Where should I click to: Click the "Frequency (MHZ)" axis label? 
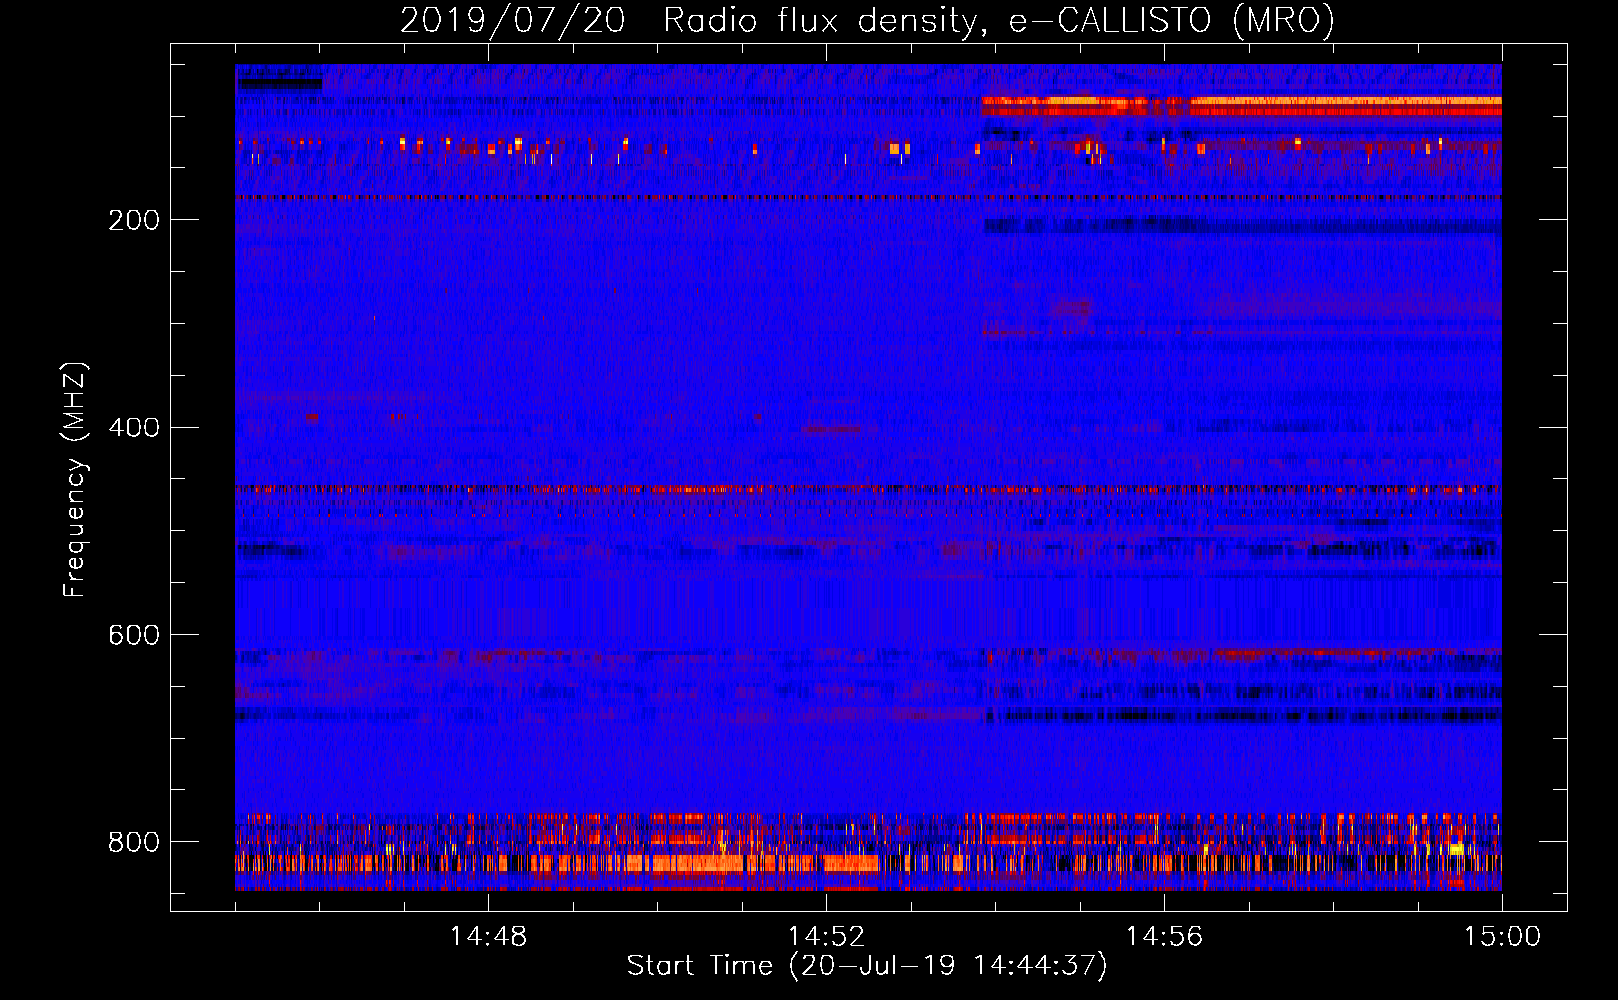(75, 479)
